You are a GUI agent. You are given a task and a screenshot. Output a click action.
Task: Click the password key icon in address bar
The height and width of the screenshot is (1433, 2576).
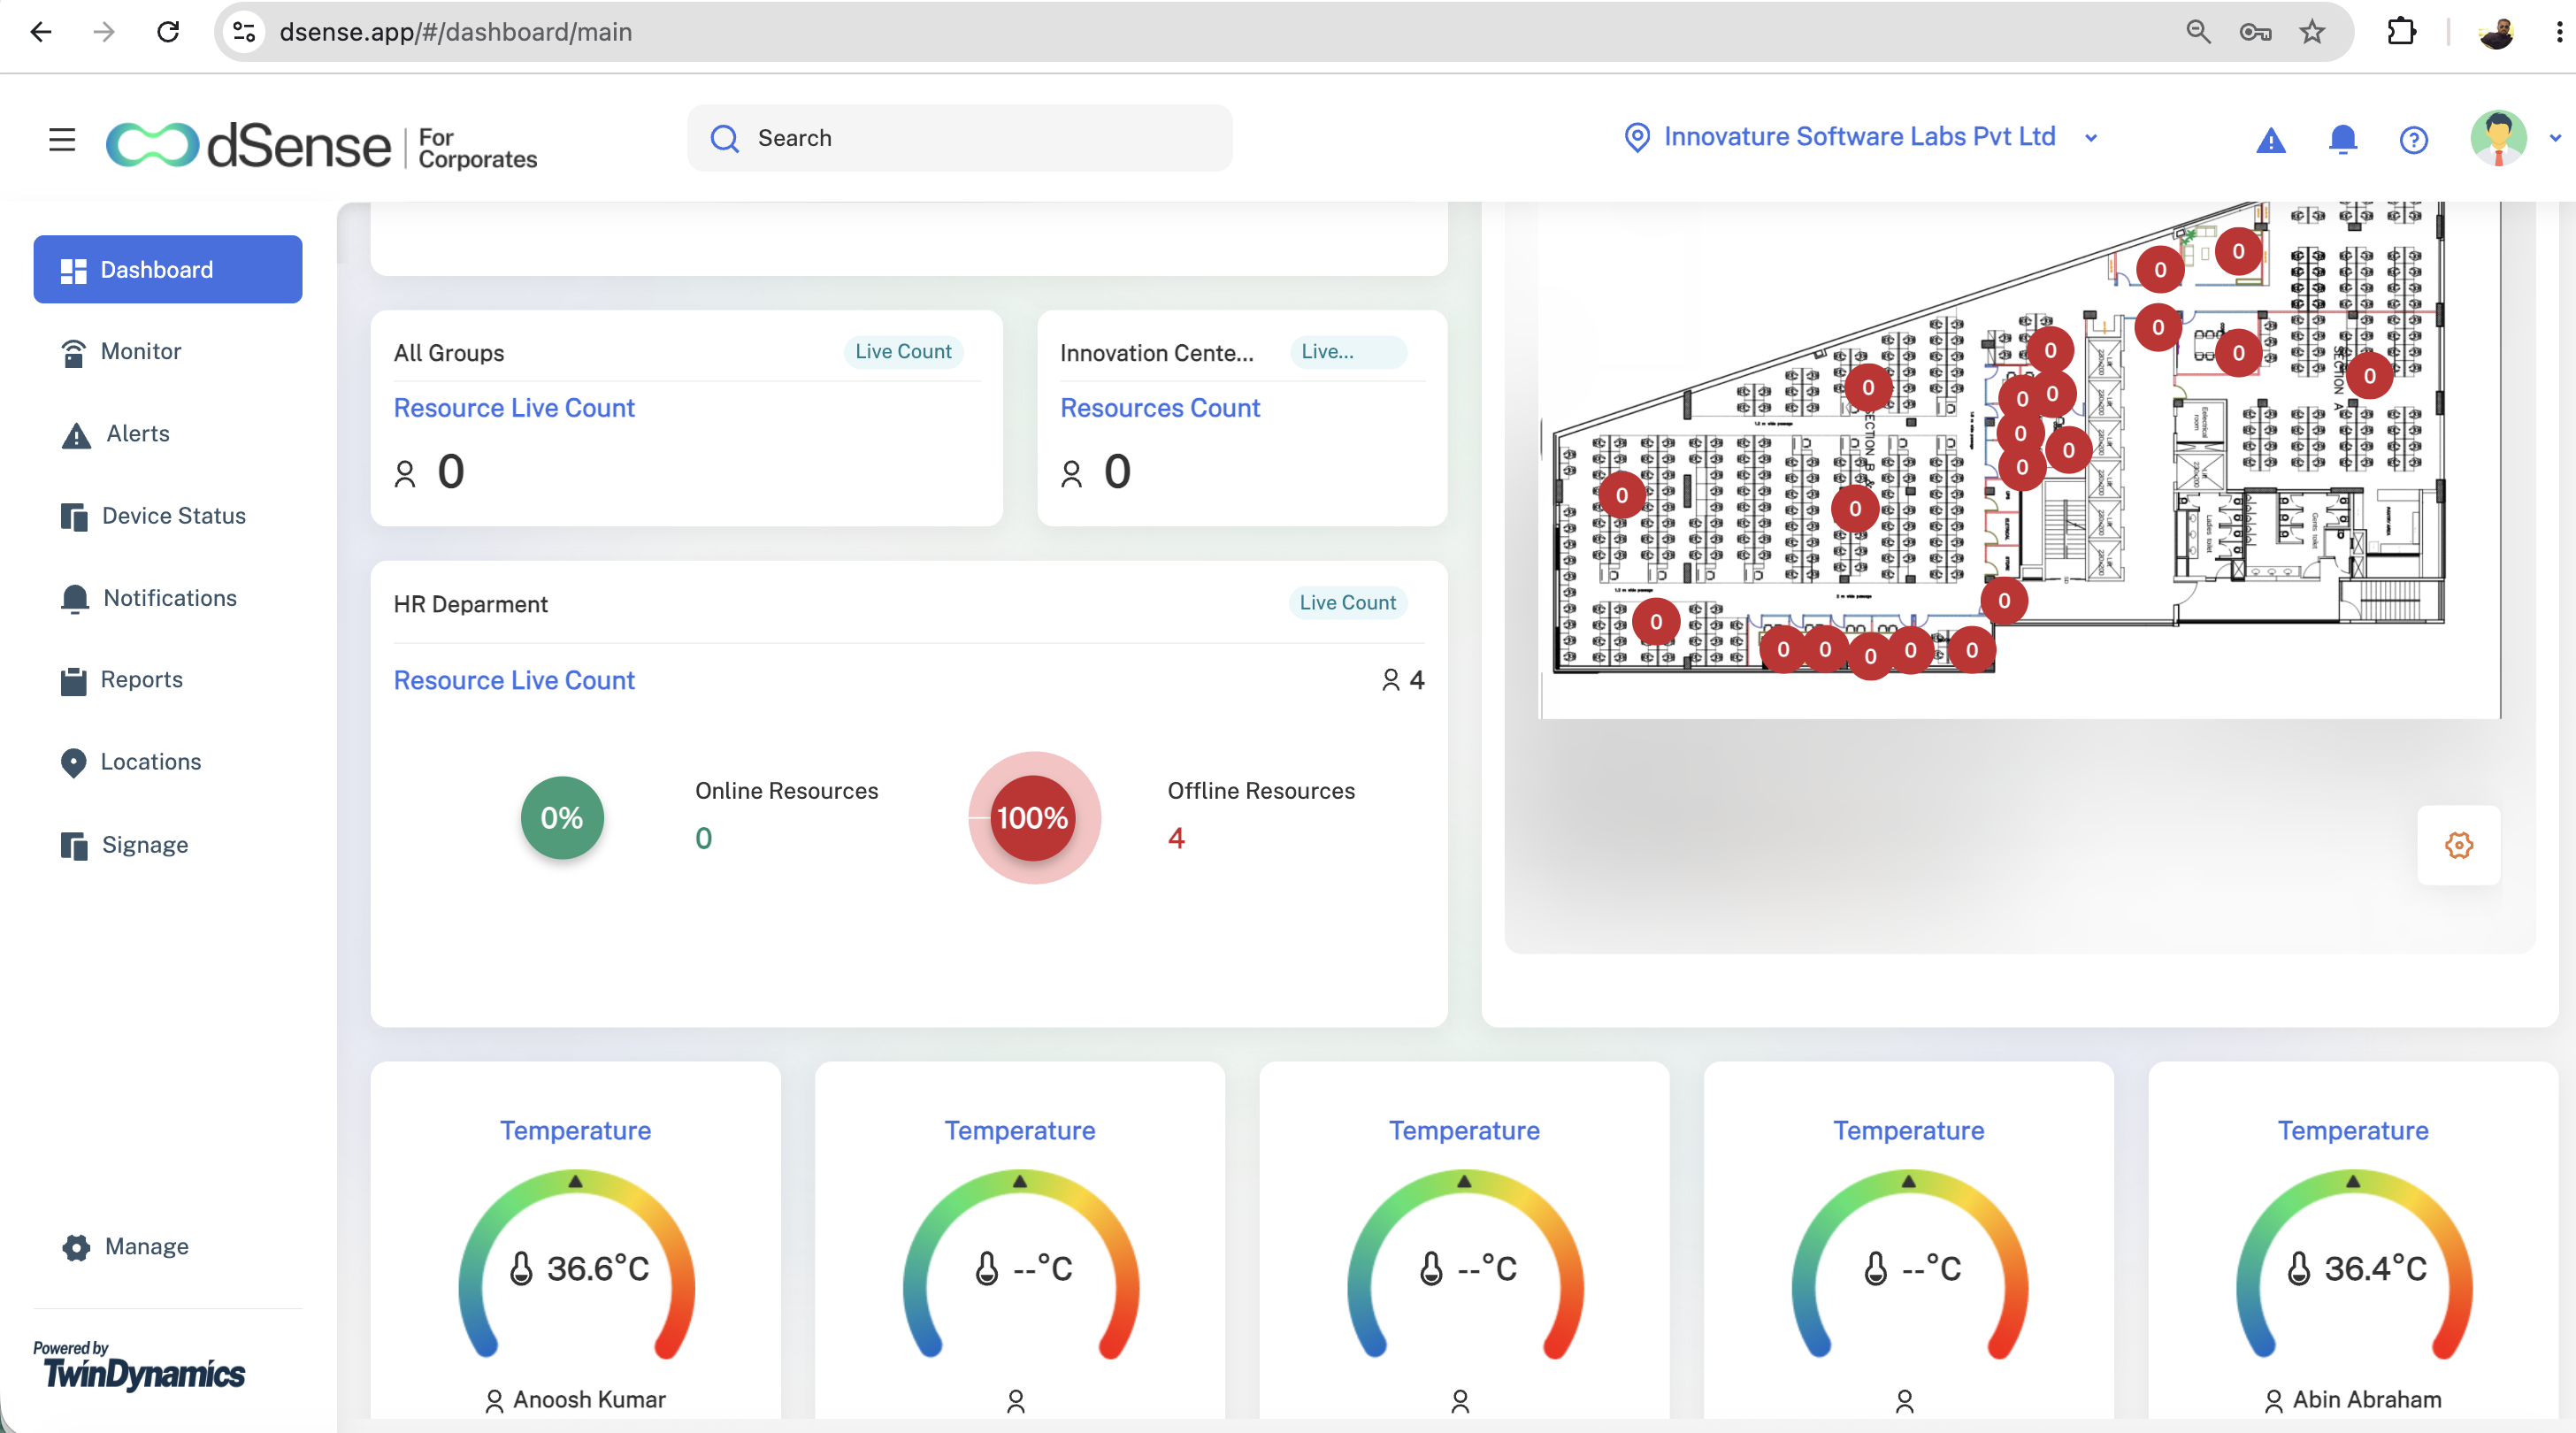click(x=2255, y=32)
